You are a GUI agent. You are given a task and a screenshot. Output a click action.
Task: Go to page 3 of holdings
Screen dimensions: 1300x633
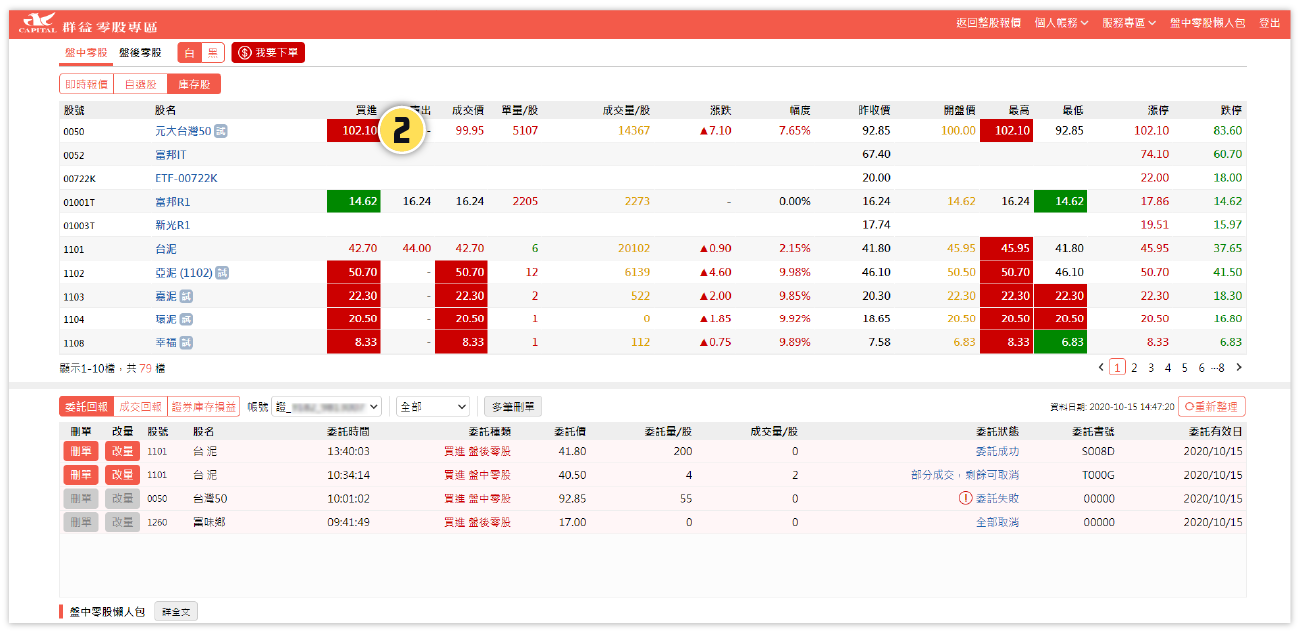(x=1151, y=367)
